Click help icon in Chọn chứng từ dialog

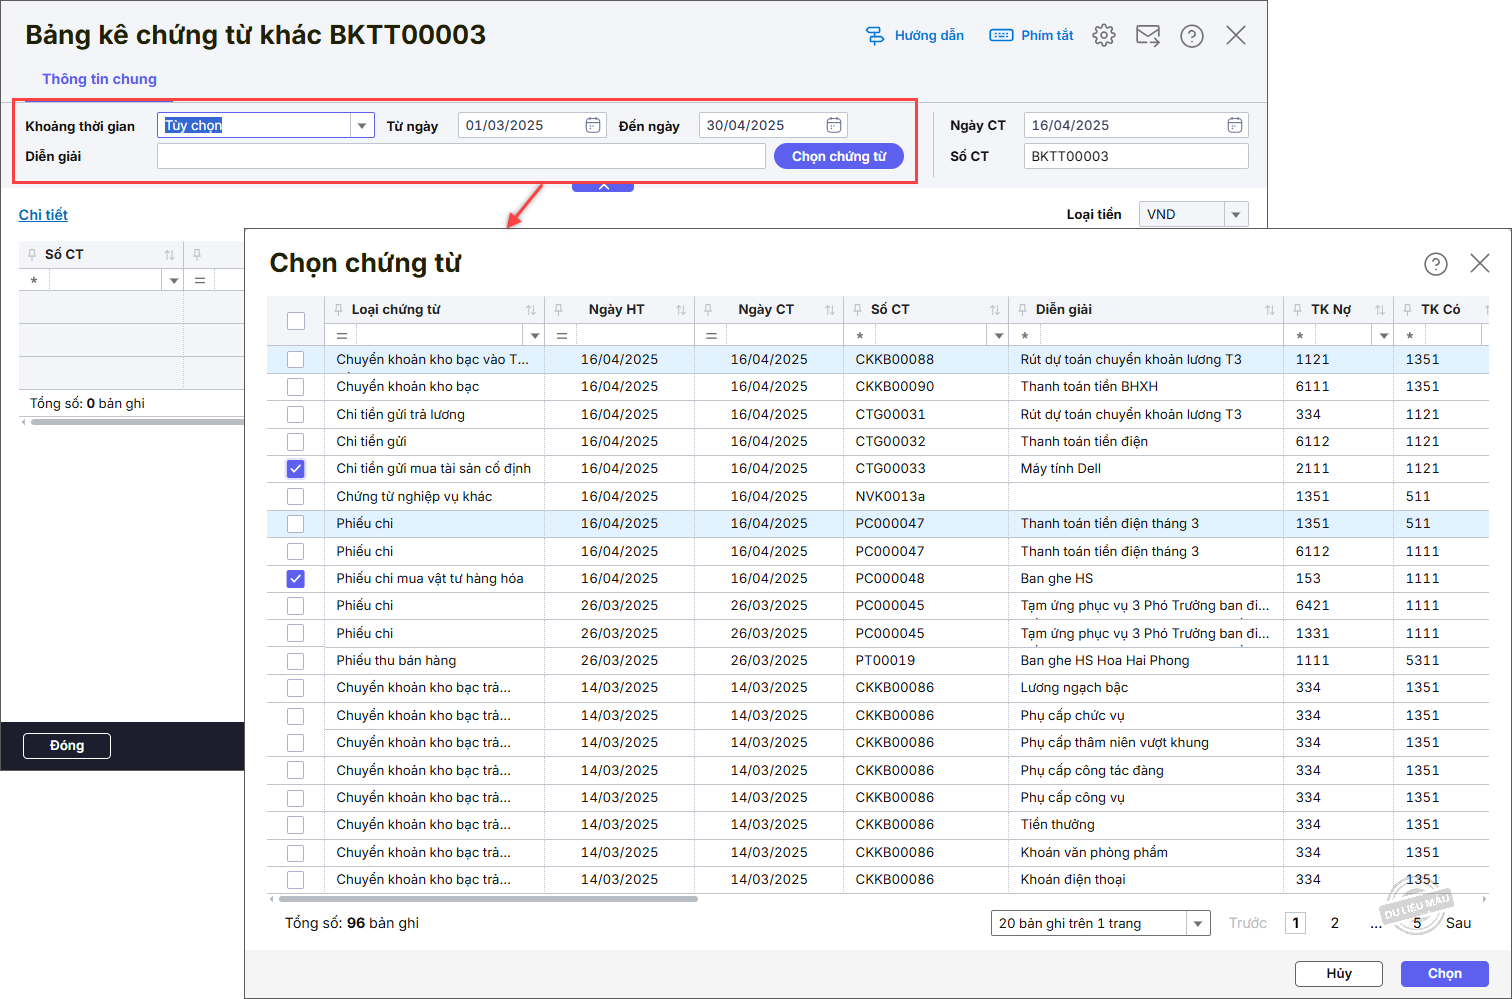(x=1435, y=263)
